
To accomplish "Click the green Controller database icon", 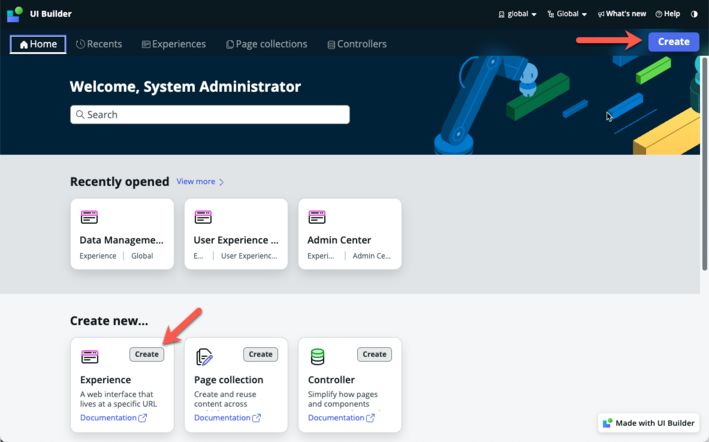I will pos(317,357).
